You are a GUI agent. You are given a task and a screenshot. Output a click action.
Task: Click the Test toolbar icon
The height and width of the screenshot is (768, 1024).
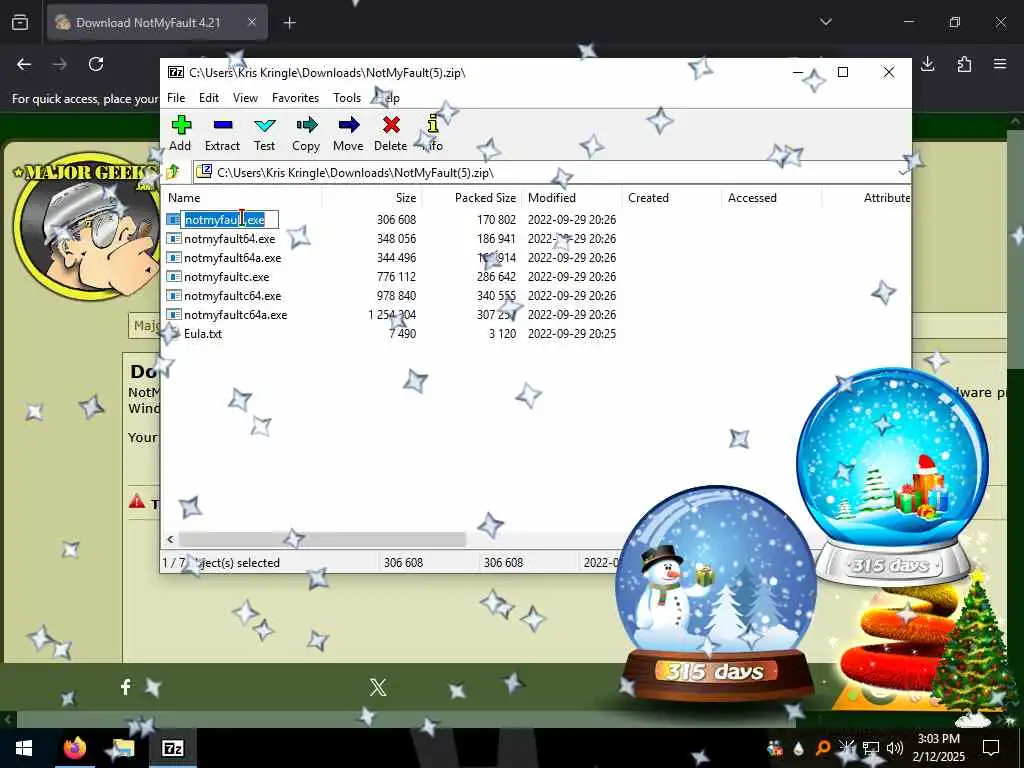tap(264, 125)
